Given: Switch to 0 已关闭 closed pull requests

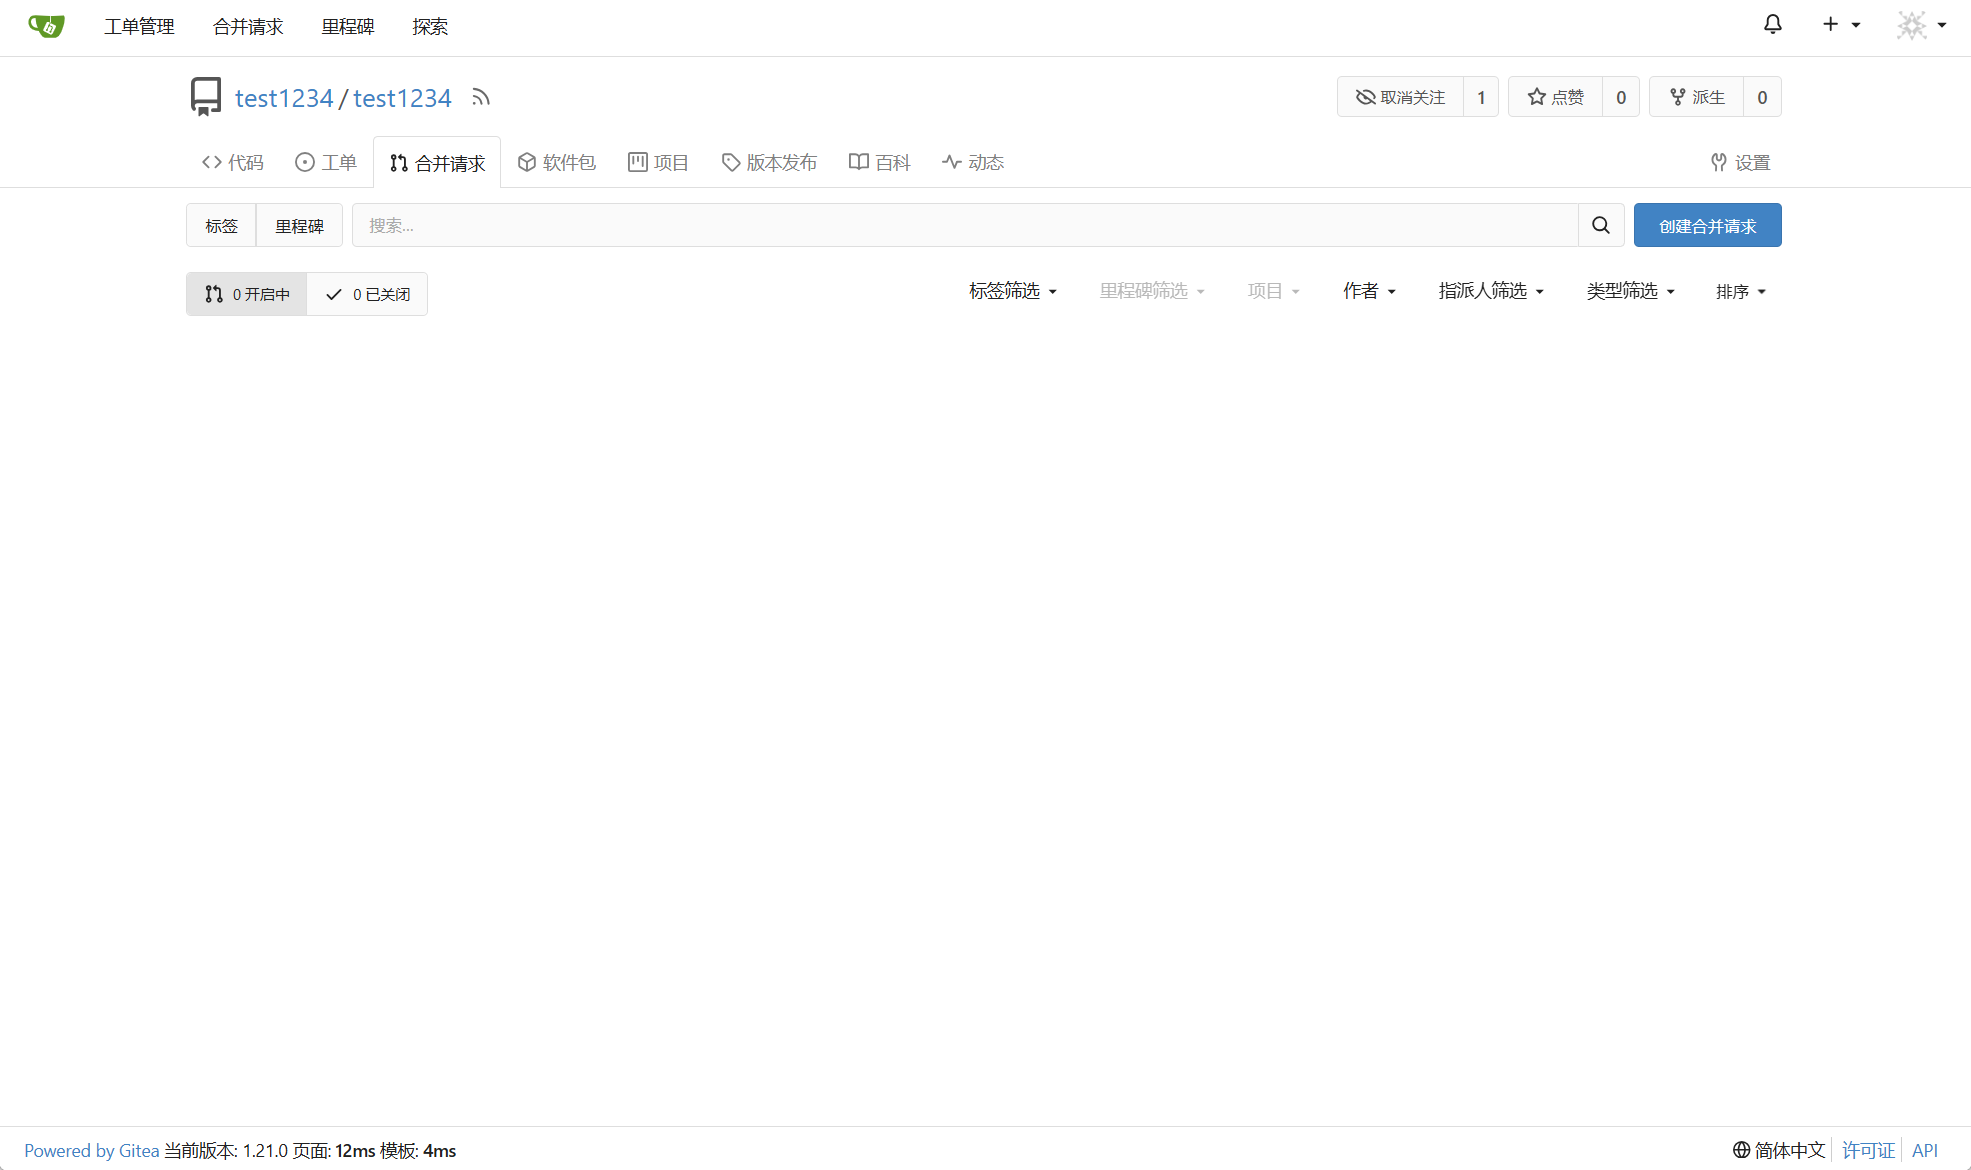Looking at the screenshot, I should [366, 293].
